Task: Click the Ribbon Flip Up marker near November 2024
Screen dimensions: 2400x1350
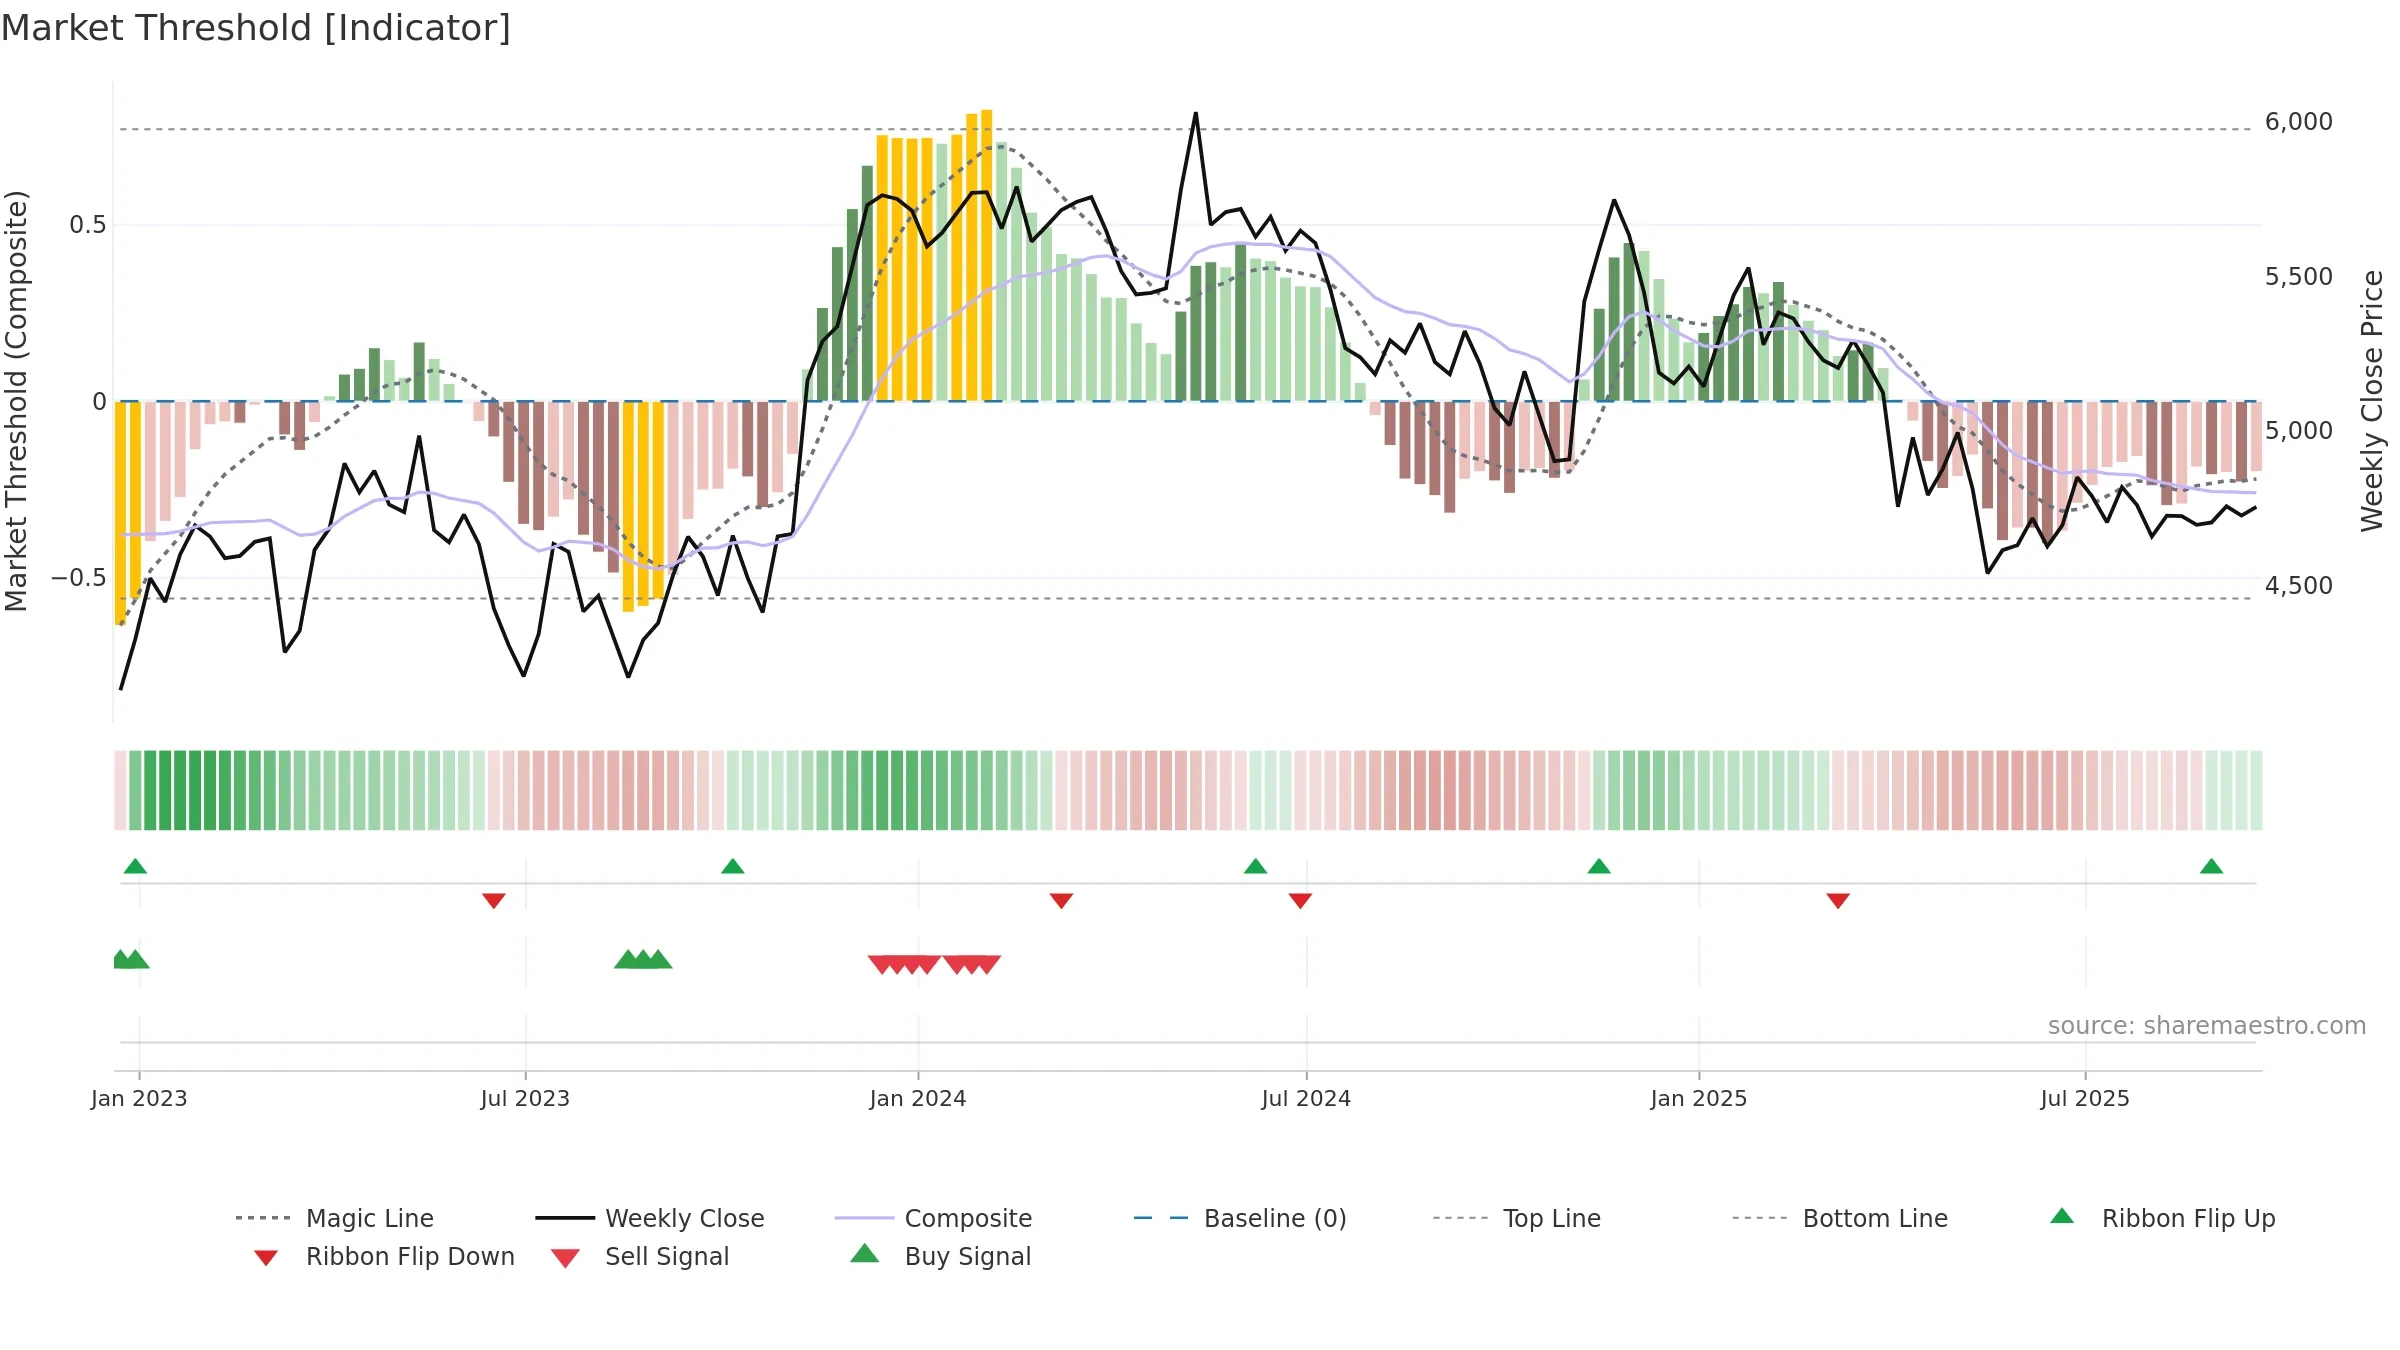Action: pyautogui.click(x=1599, y=866)
